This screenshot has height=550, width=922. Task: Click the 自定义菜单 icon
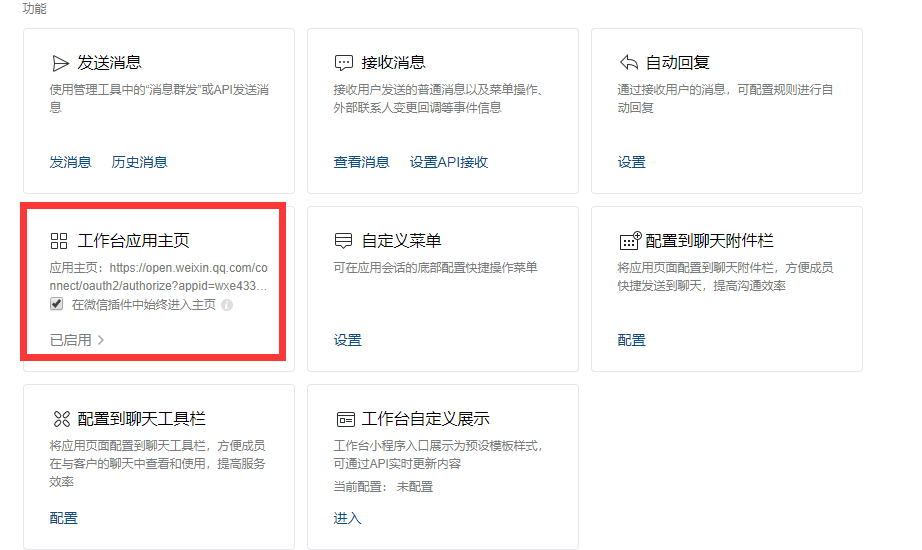(344, 241)
